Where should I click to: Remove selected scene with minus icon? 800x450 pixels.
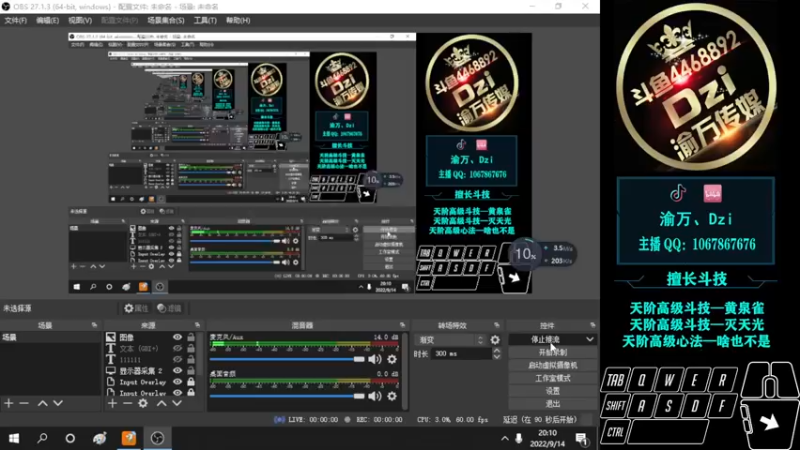click(x=24, y=403)
